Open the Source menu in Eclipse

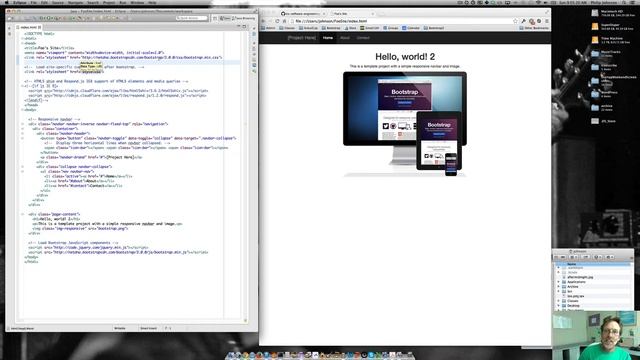point(58,2)
